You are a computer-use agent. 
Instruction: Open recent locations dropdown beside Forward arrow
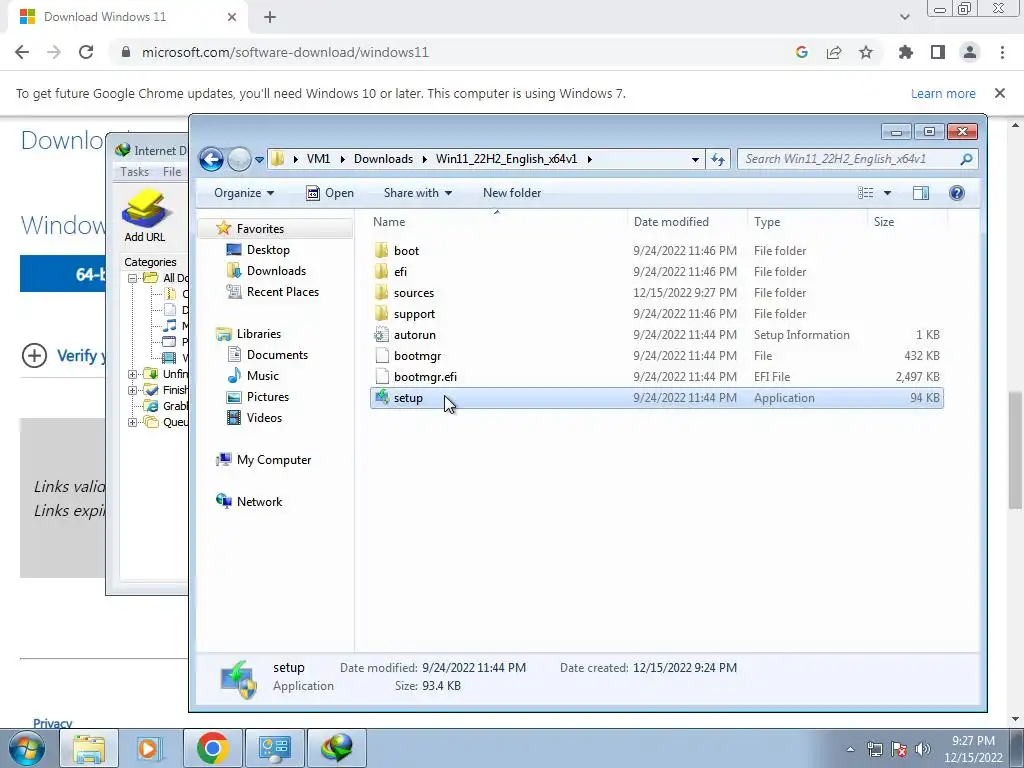pos(259,159)
